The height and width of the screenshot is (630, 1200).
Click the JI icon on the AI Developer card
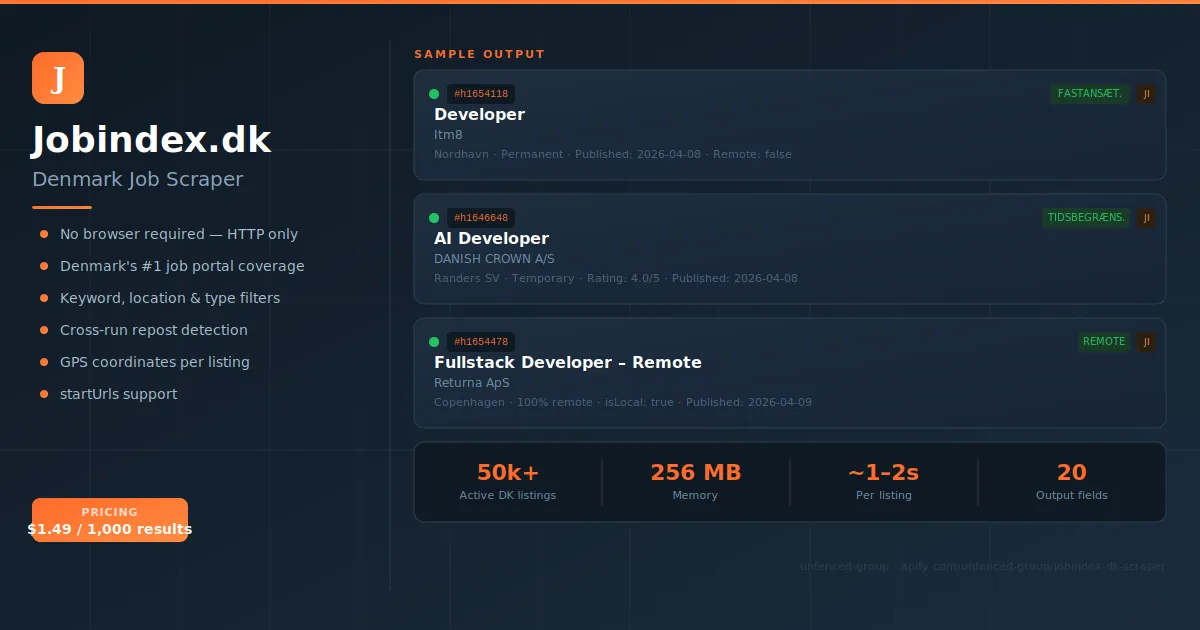1146,217
